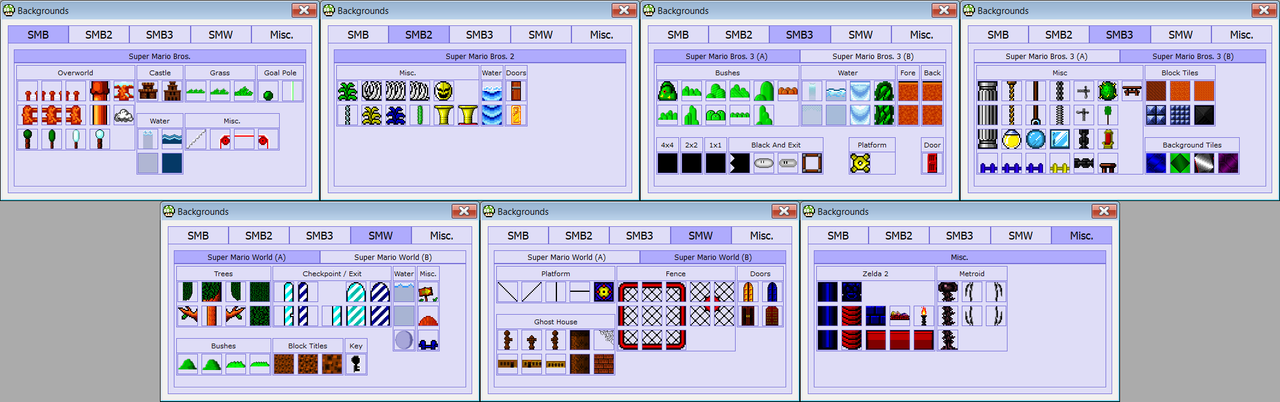1280x402 pixels.
Task: Pick the solid black tile under the 4x4 label
Action: click(668, 163)
